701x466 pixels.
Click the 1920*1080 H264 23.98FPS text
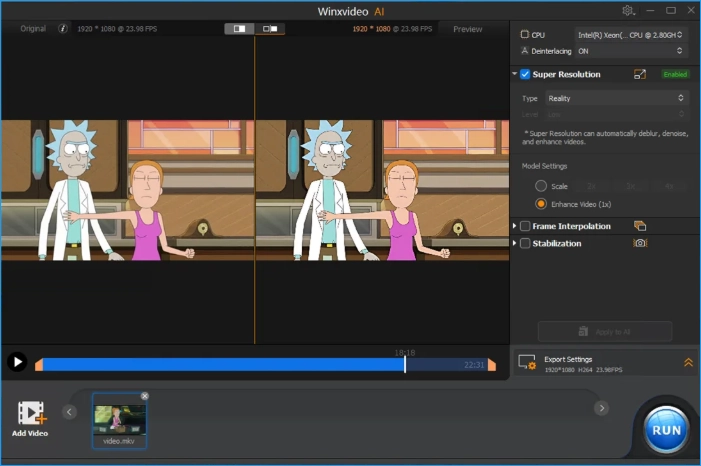[583, 370]
